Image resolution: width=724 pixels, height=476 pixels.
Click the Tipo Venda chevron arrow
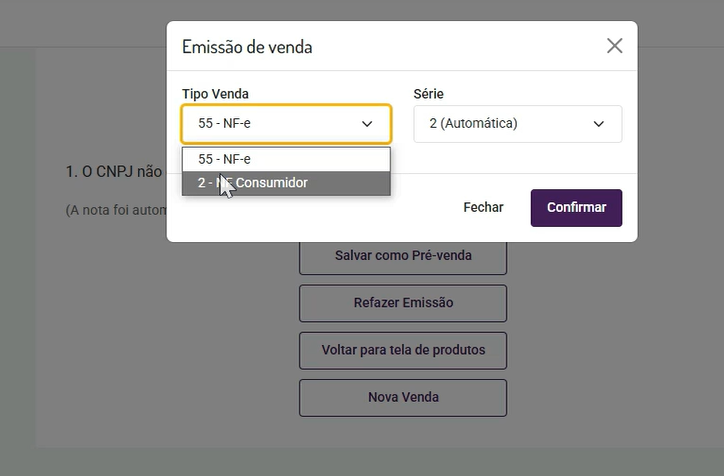367,124
